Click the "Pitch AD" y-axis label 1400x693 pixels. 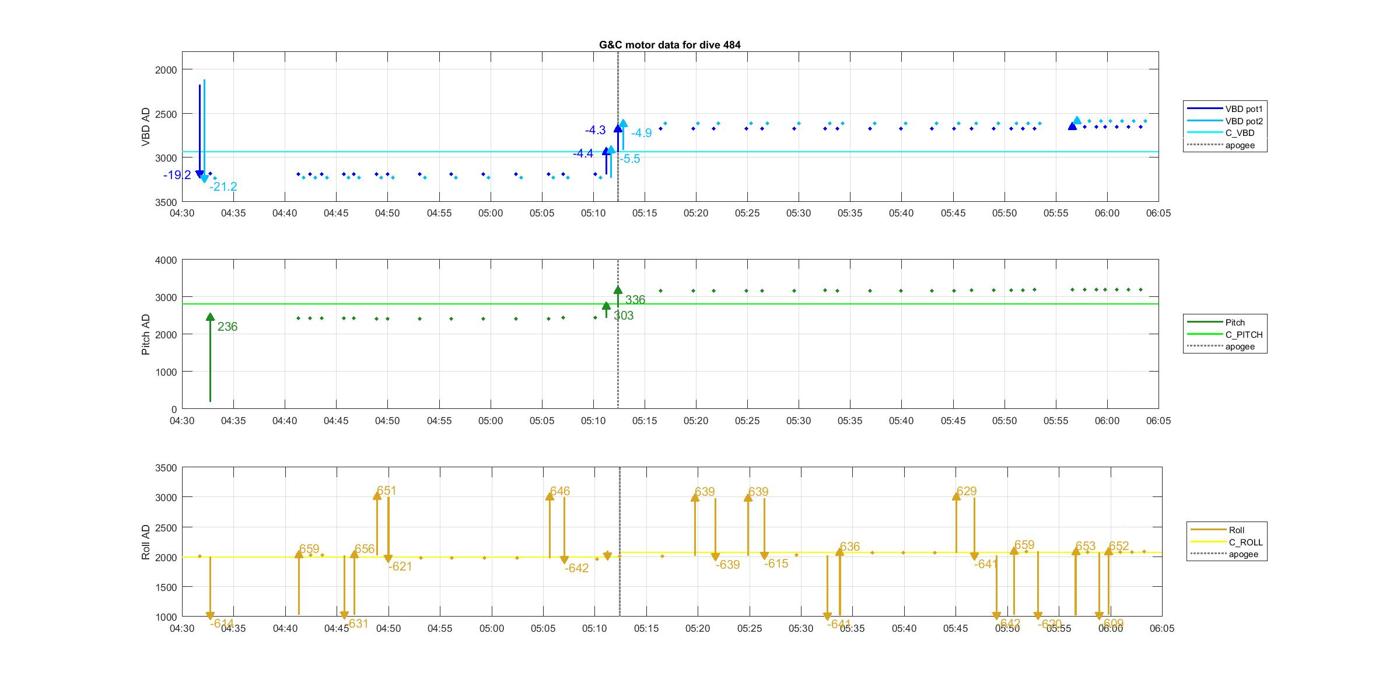(x=146, y=334)
